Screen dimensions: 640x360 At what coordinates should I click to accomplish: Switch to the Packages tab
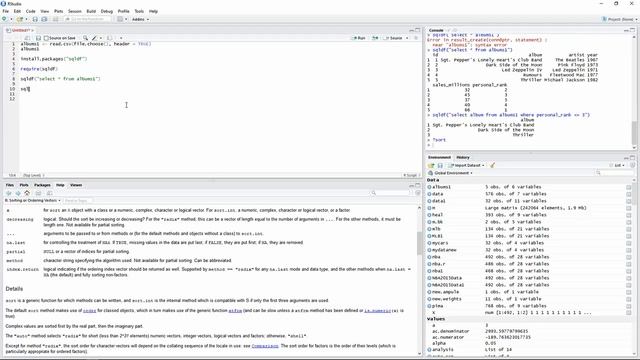(42, 185)
